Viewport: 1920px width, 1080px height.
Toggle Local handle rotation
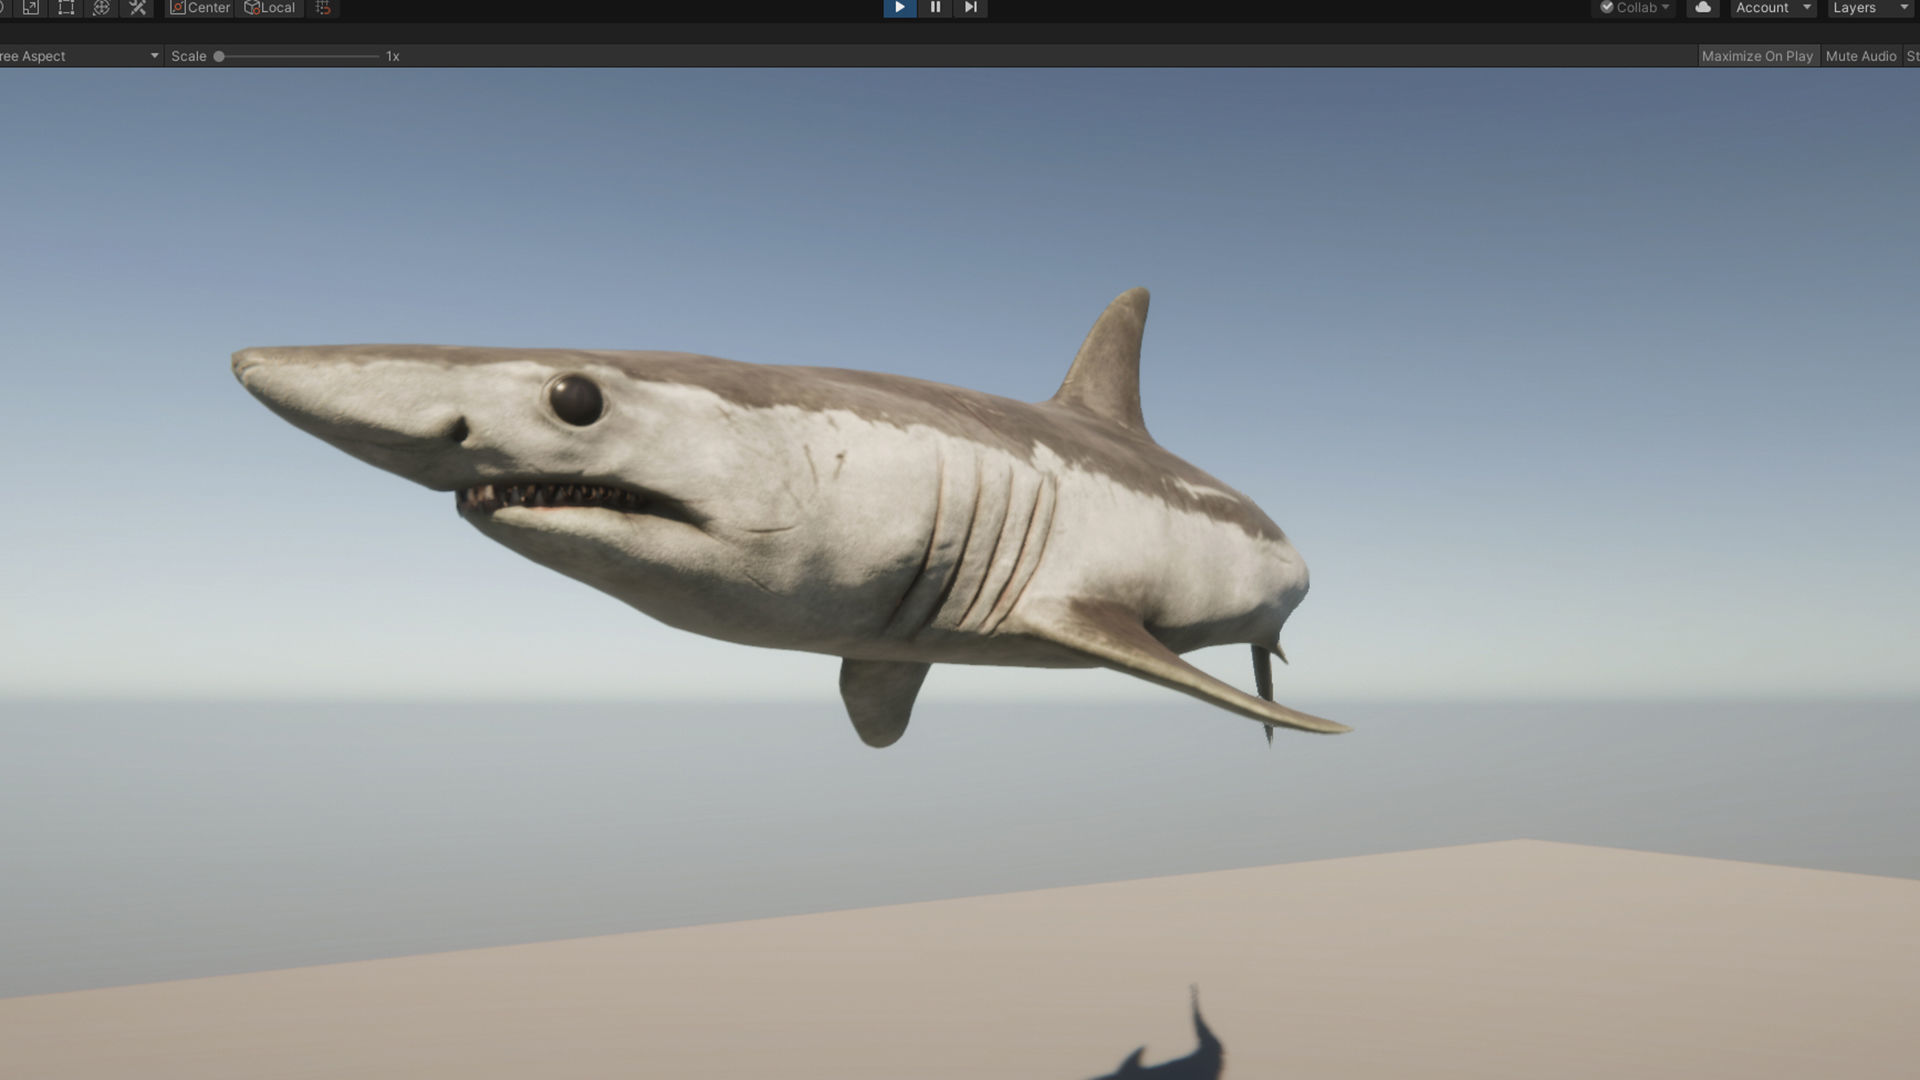(270, 7)
